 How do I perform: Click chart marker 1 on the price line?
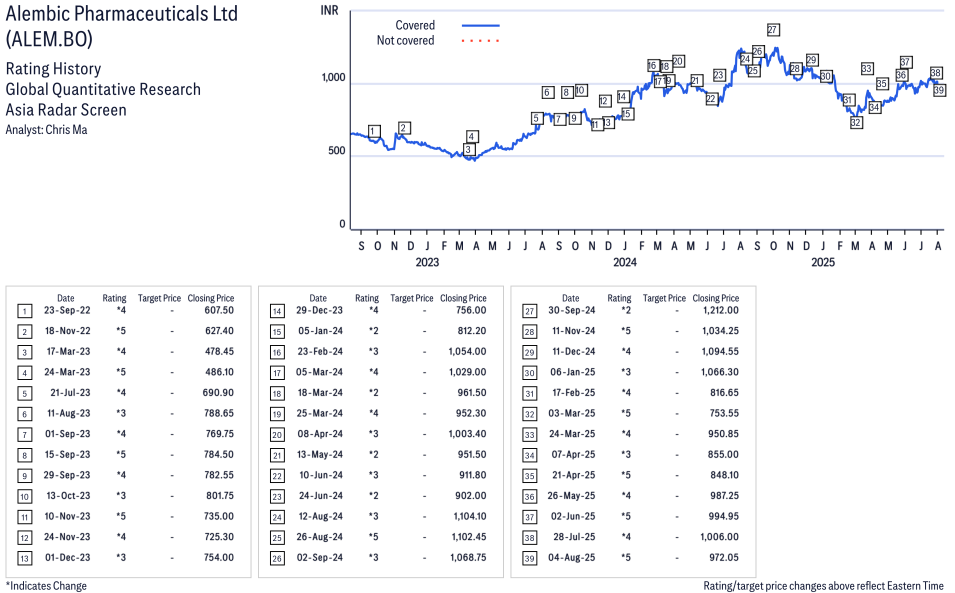(x=374, y=131)
